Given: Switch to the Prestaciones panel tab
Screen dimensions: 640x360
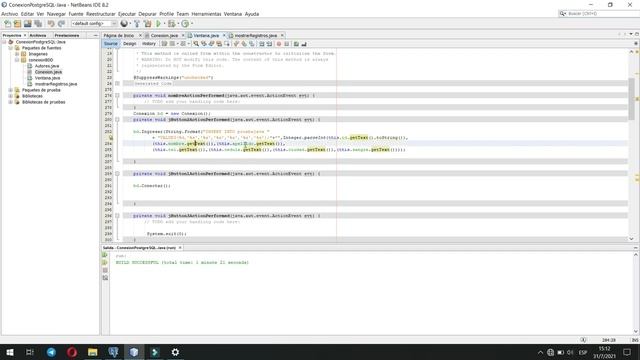Looking at the screenshot, I should [x=67, y=36].
